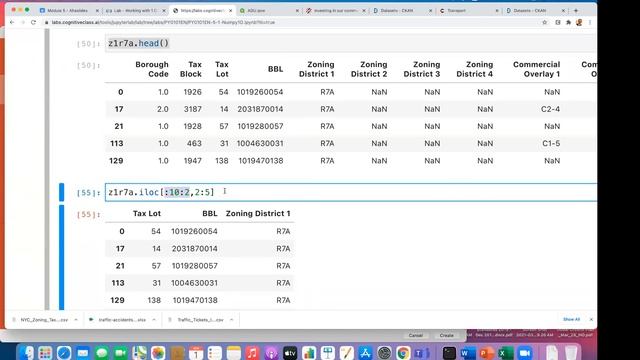This screenshot has width=640, height=360.
Task: Open Notes from the Dock
Action: click(x=234, y=353)
